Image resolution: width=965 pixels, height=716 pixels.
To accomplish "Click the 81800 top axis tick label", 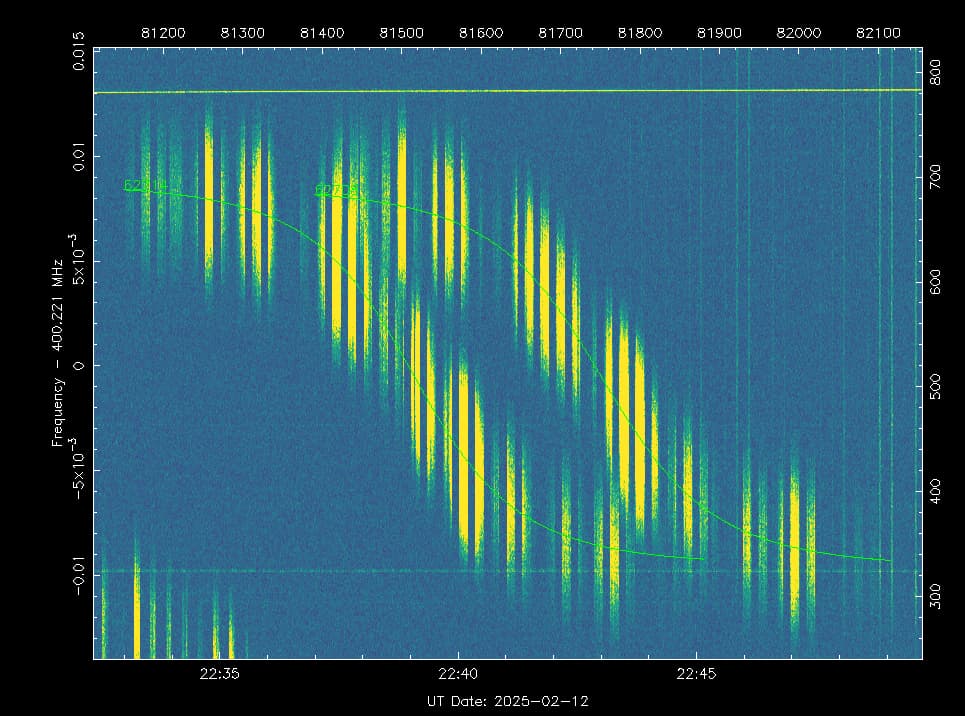I will pos(639,32).
